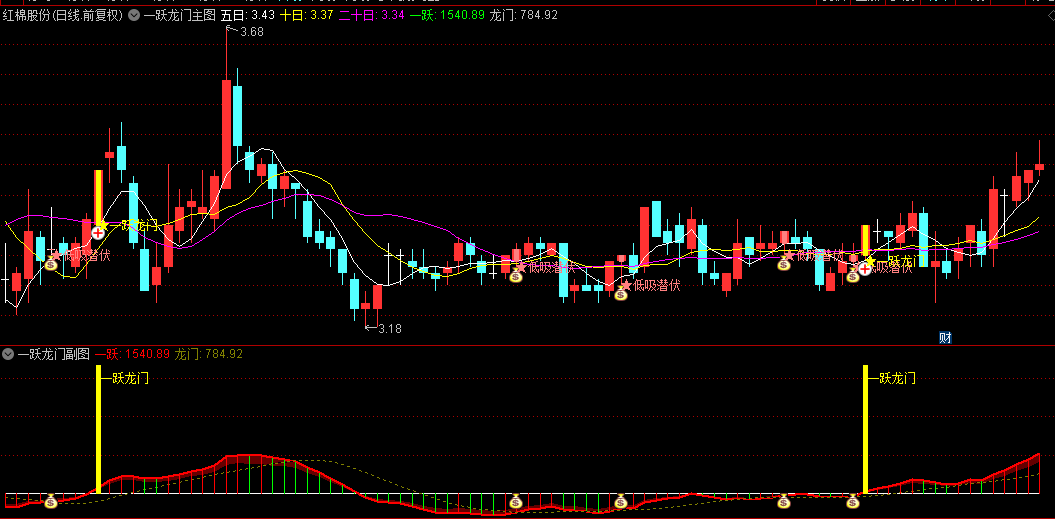The height and width of the screenshot is (519, 1055).
Task: Click the yellow-highlighted candle on the right of main chart
Action: coord(866,242)
